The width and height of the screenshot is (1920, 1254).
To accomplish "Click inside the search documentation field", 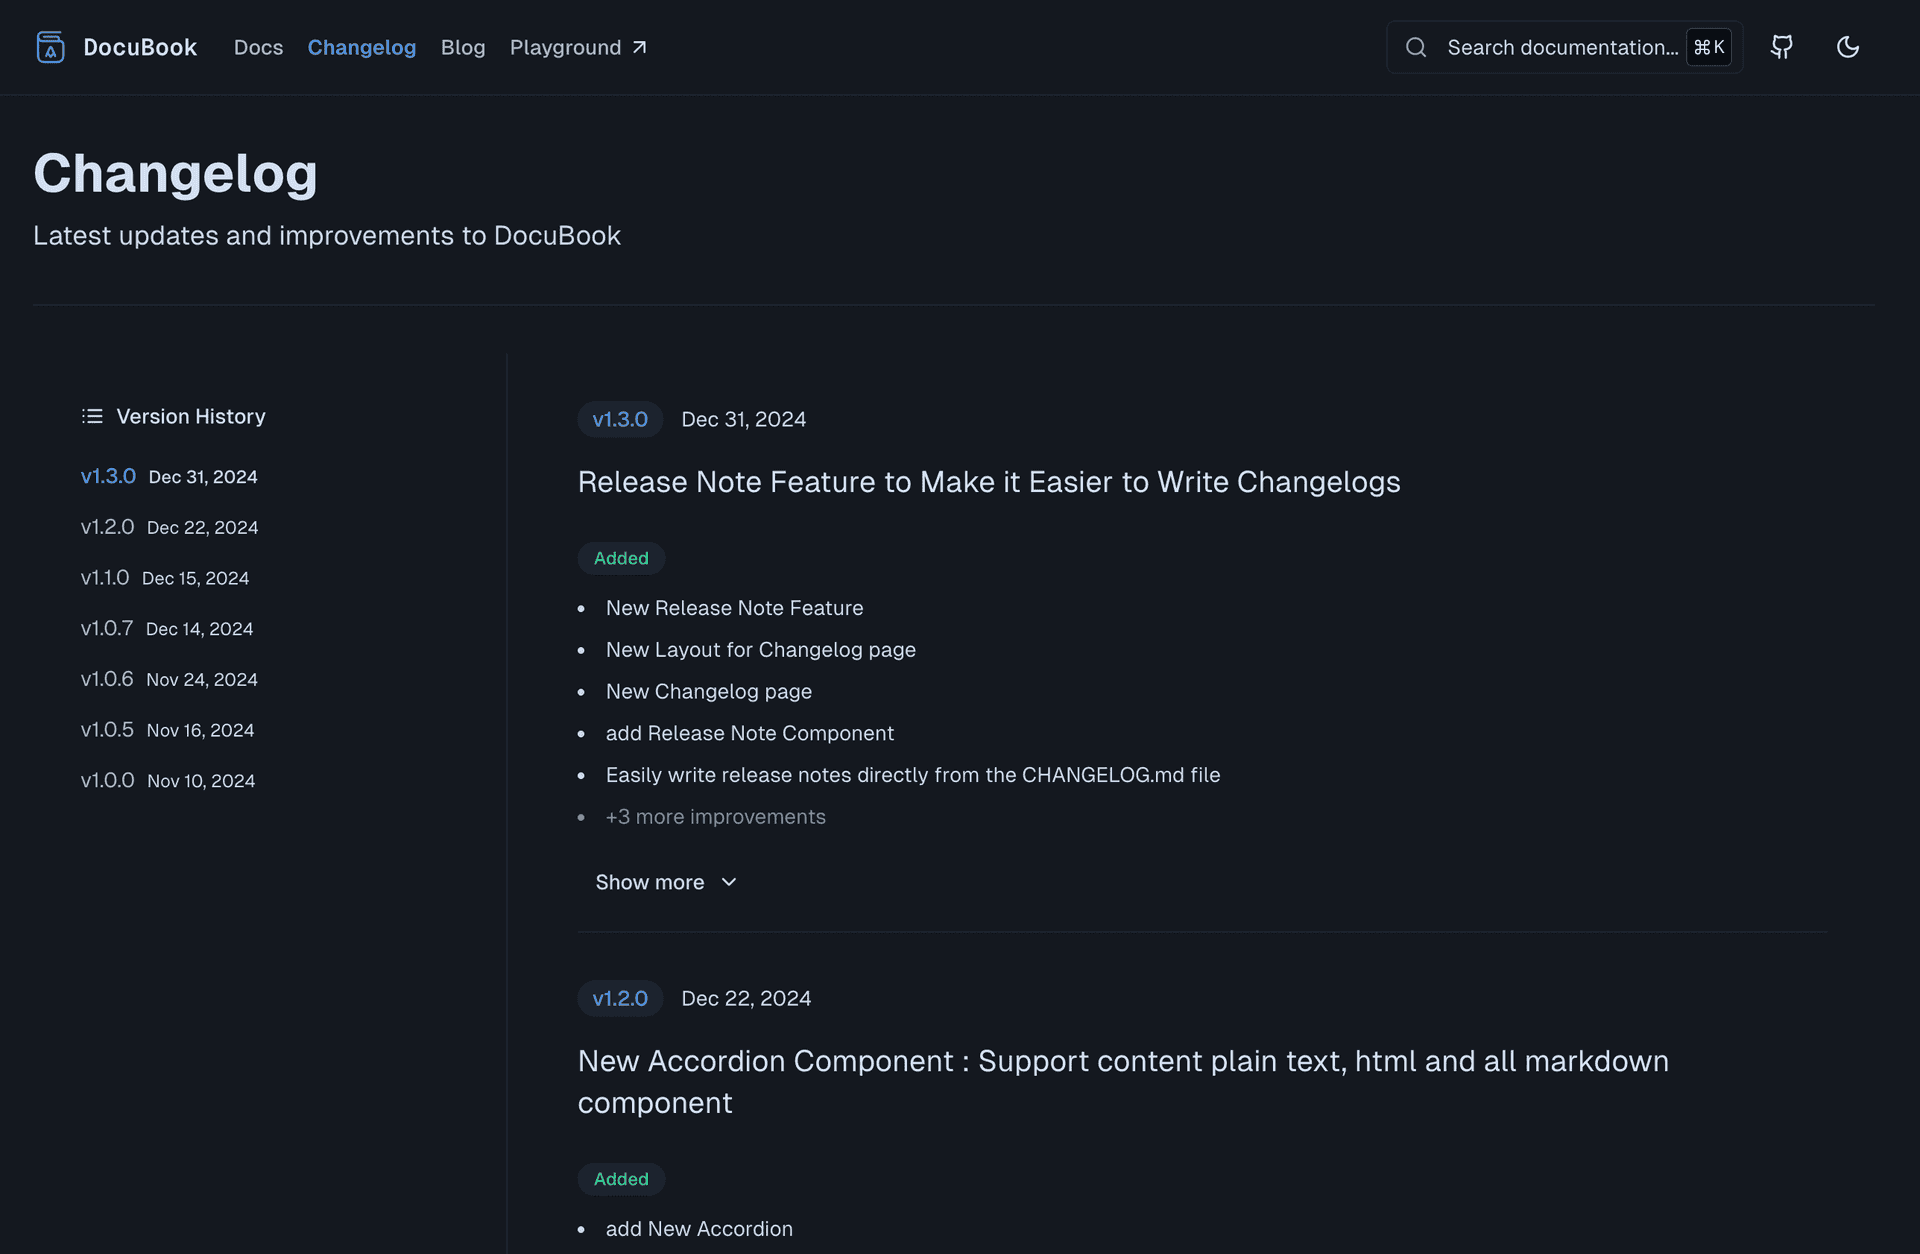I will (1560, 47).
